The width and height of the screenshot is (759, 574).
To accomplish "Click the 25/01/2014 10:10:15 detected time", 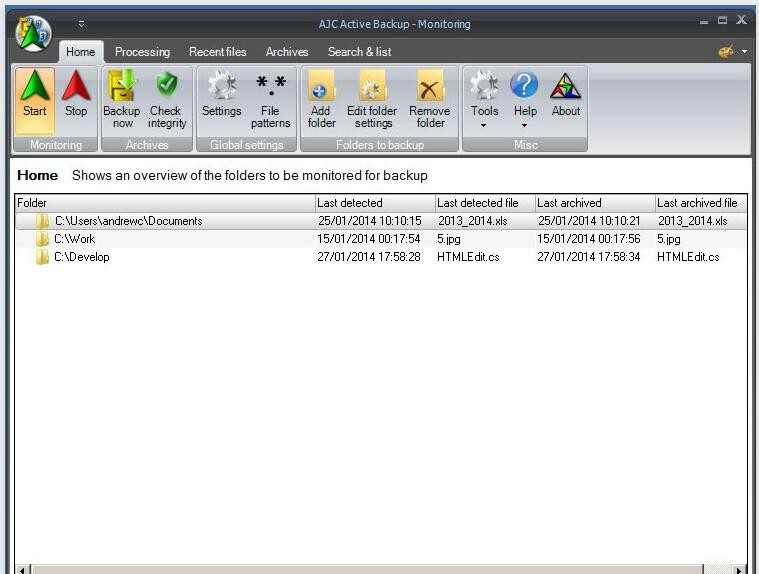I will coord(369,221).
